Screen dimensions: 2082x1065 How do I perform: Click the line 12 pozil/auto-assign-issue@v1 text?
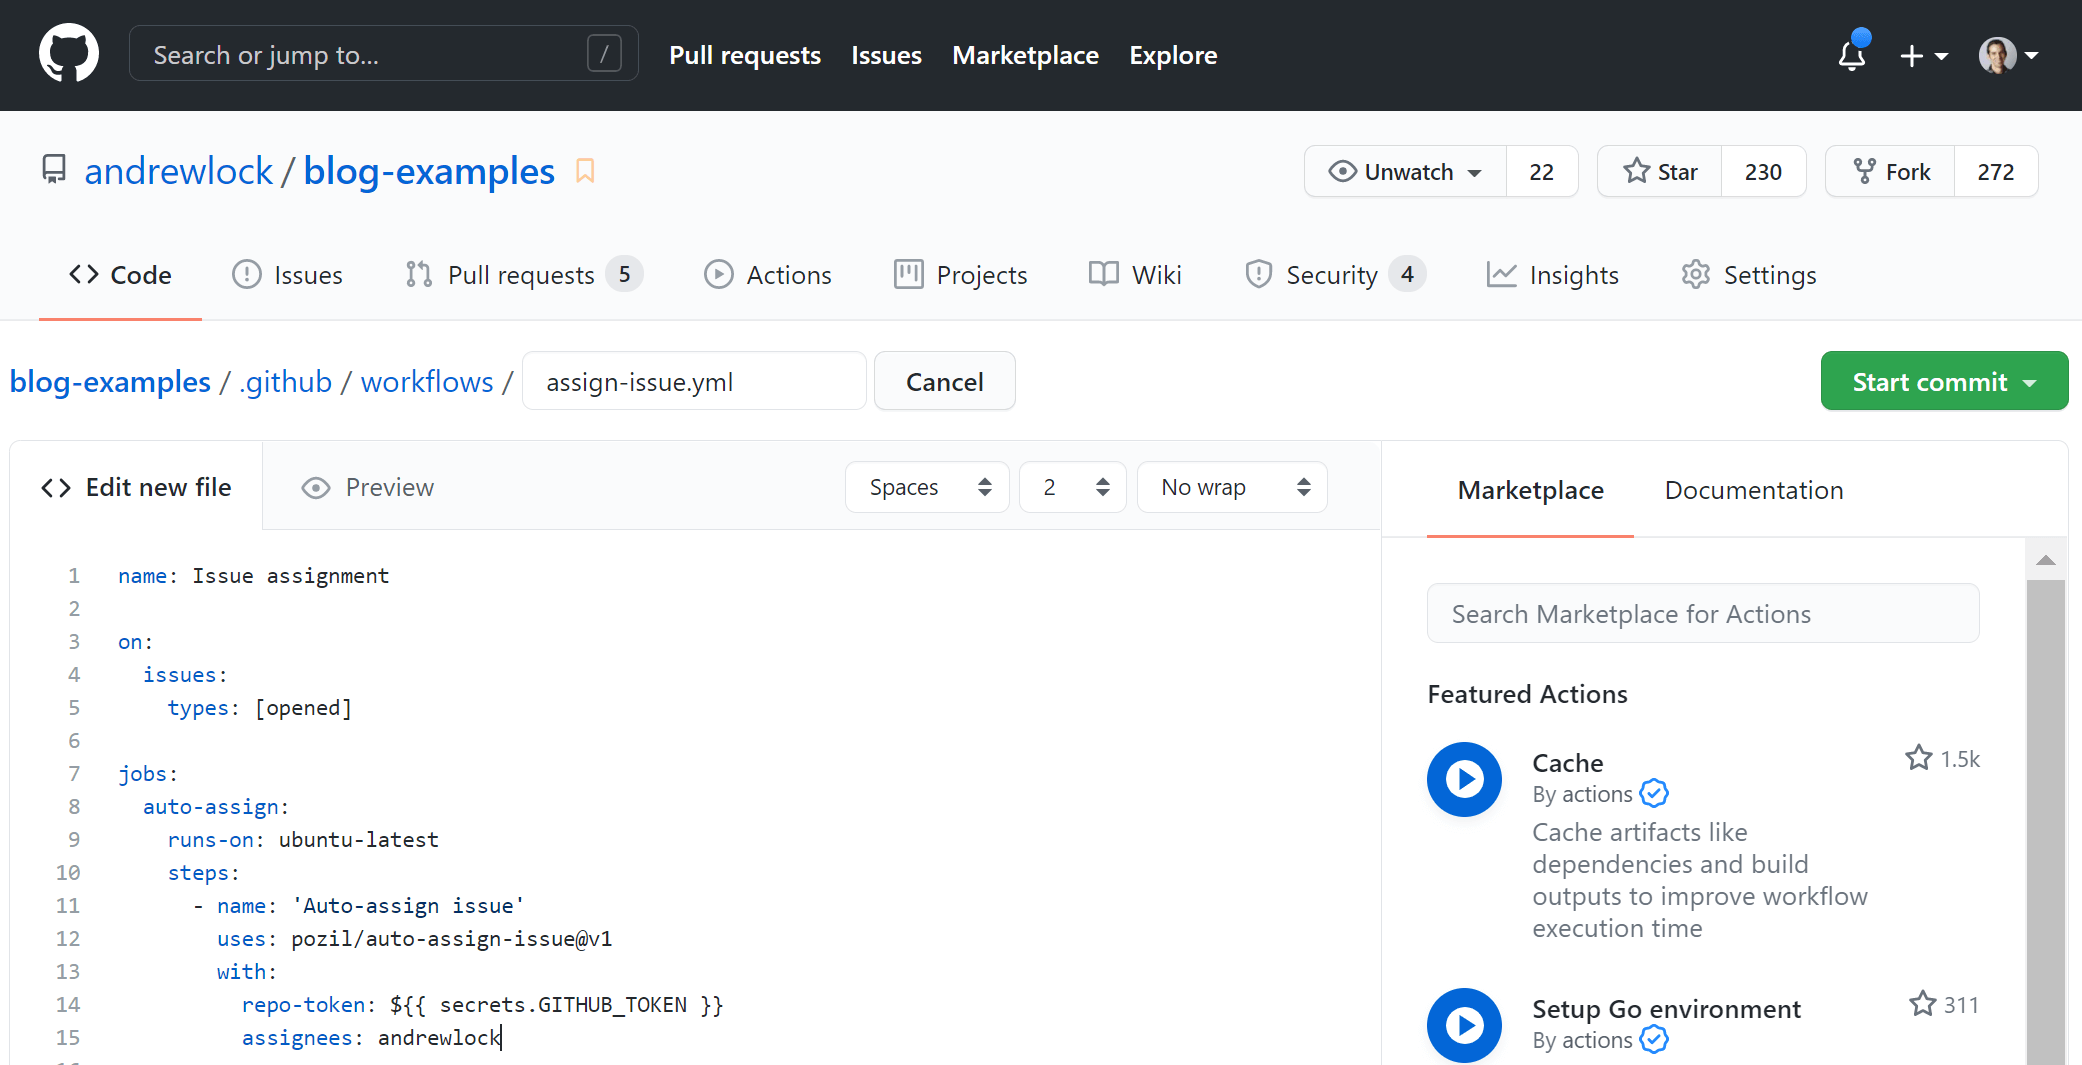(x=451, y=938)
